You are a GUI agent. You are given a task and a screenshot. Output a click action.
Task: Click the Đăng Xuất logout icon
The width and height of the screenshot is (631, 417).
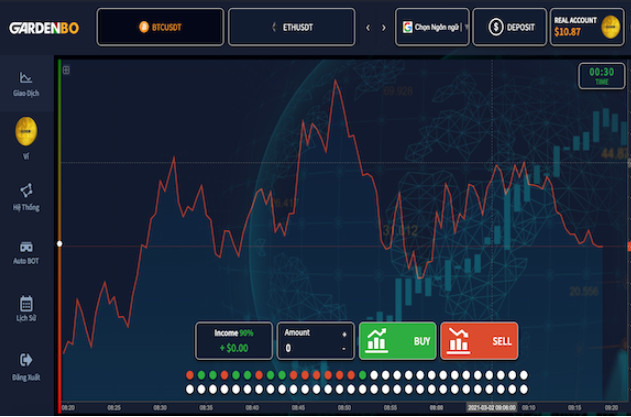click(26, 359)
